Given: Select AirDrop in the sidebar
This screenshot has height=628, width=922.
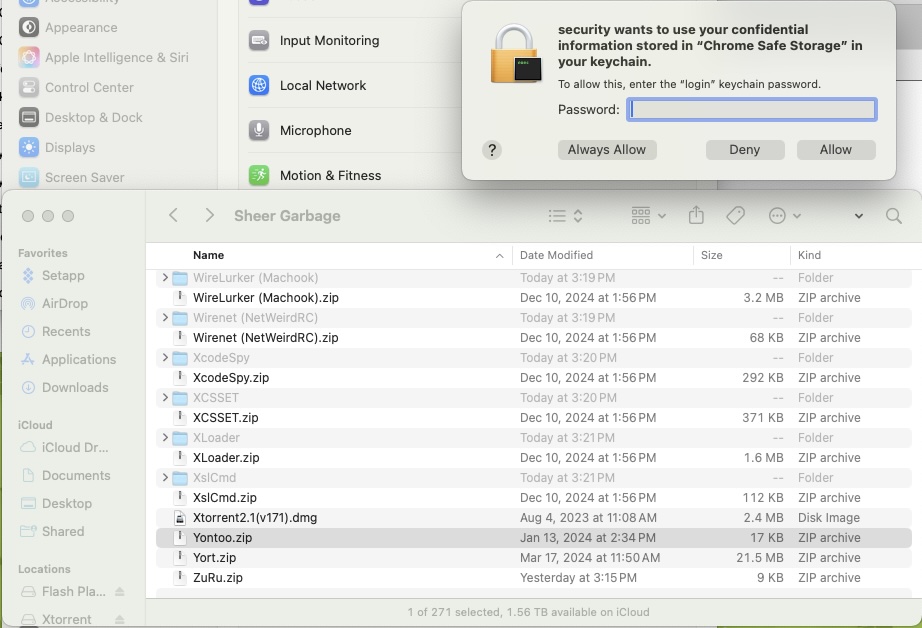Looking at the screenshot, I should tap(64, 304).
